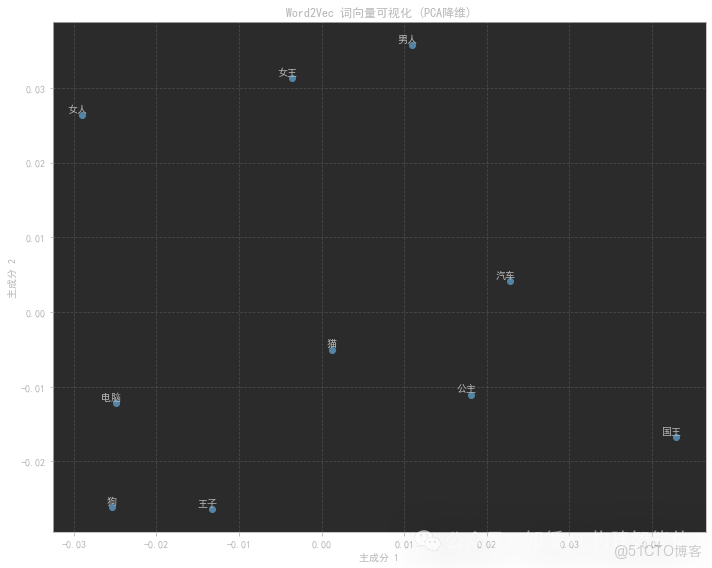The image size is (712, 568).
Task: Click the data point labeled 国王
Action: pyautogui.click(x=676, y=437)
